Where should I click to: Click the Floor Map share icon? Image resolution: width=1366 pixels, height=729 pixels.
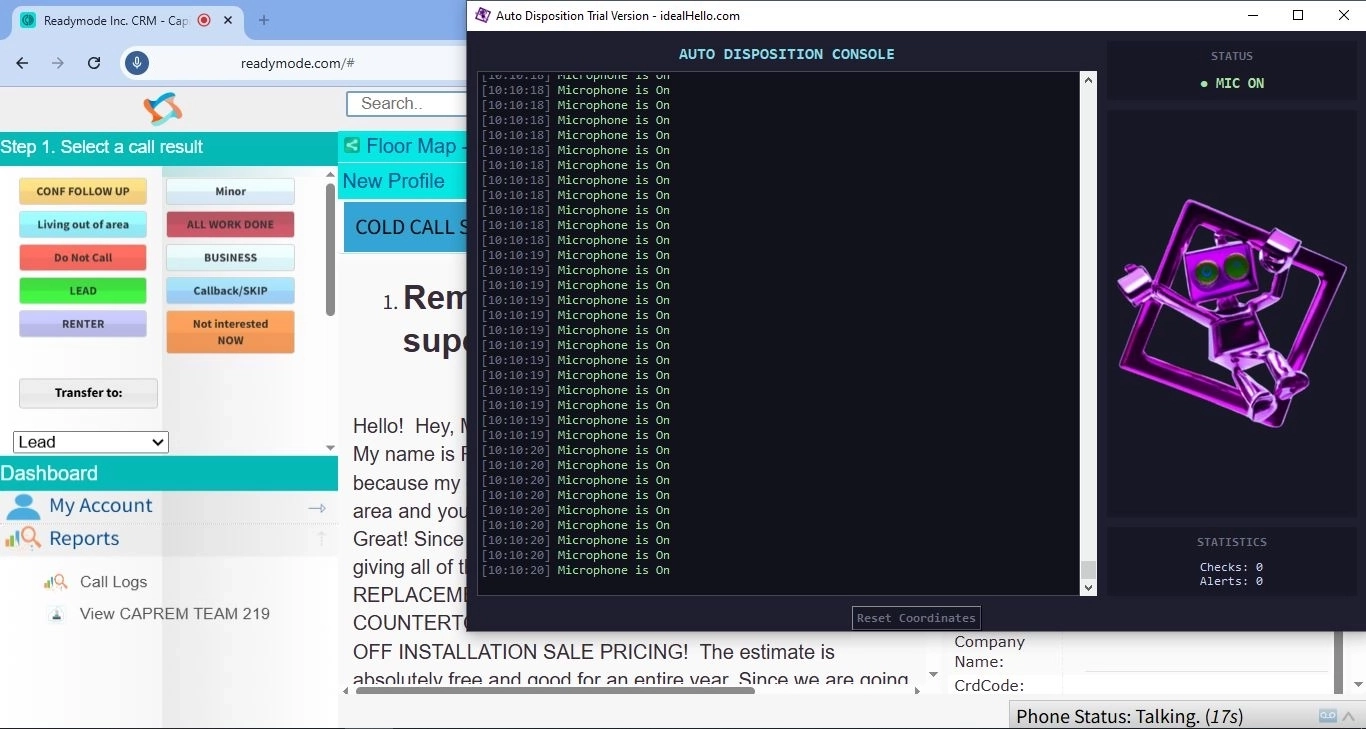[352, 146]
